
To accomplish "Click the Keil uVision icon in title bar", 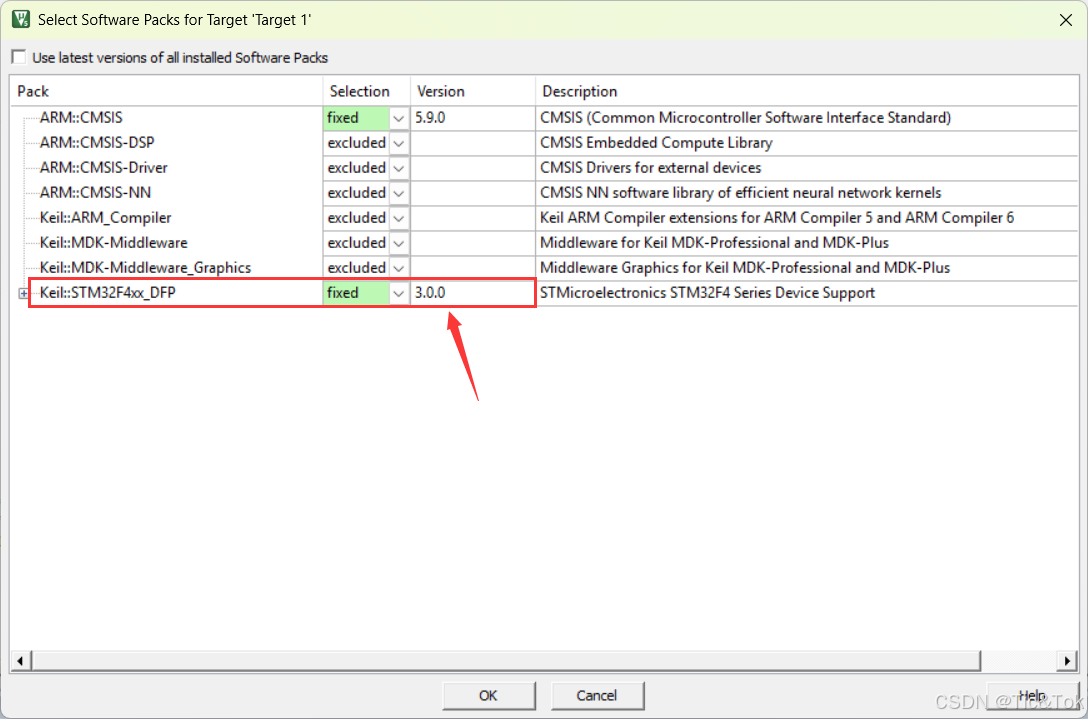I will coord(21,19).
